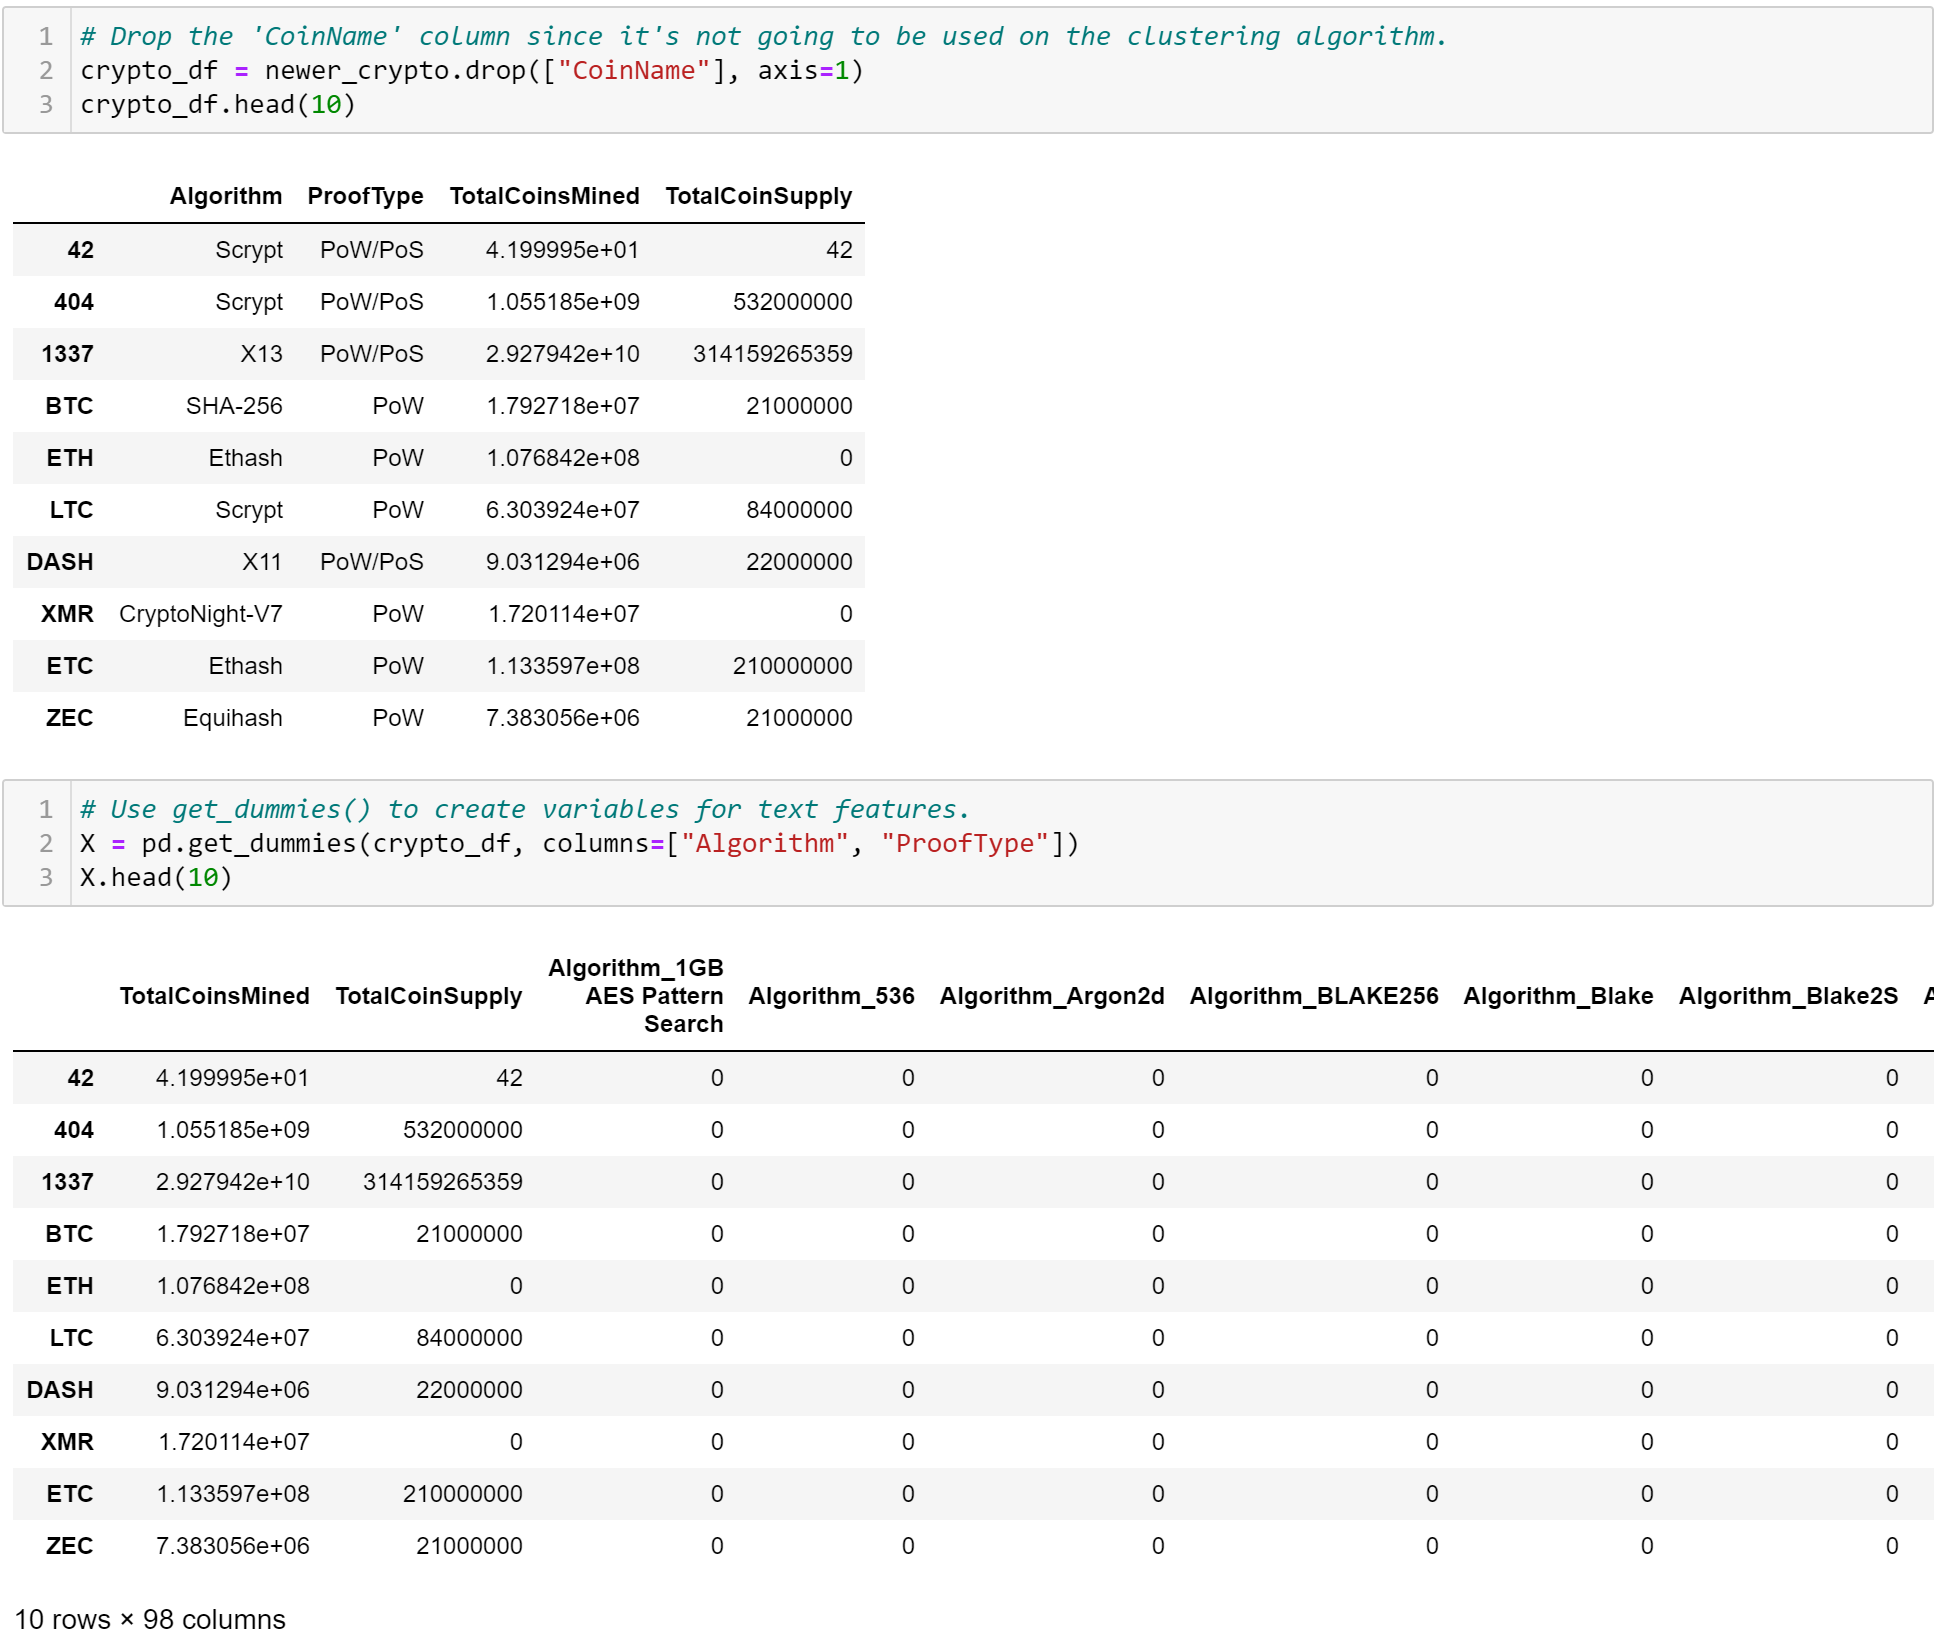This screenshot has height=1646, width=1943.
Task: Select the 314159265359 supply value in first table
Action: [773, 354]
